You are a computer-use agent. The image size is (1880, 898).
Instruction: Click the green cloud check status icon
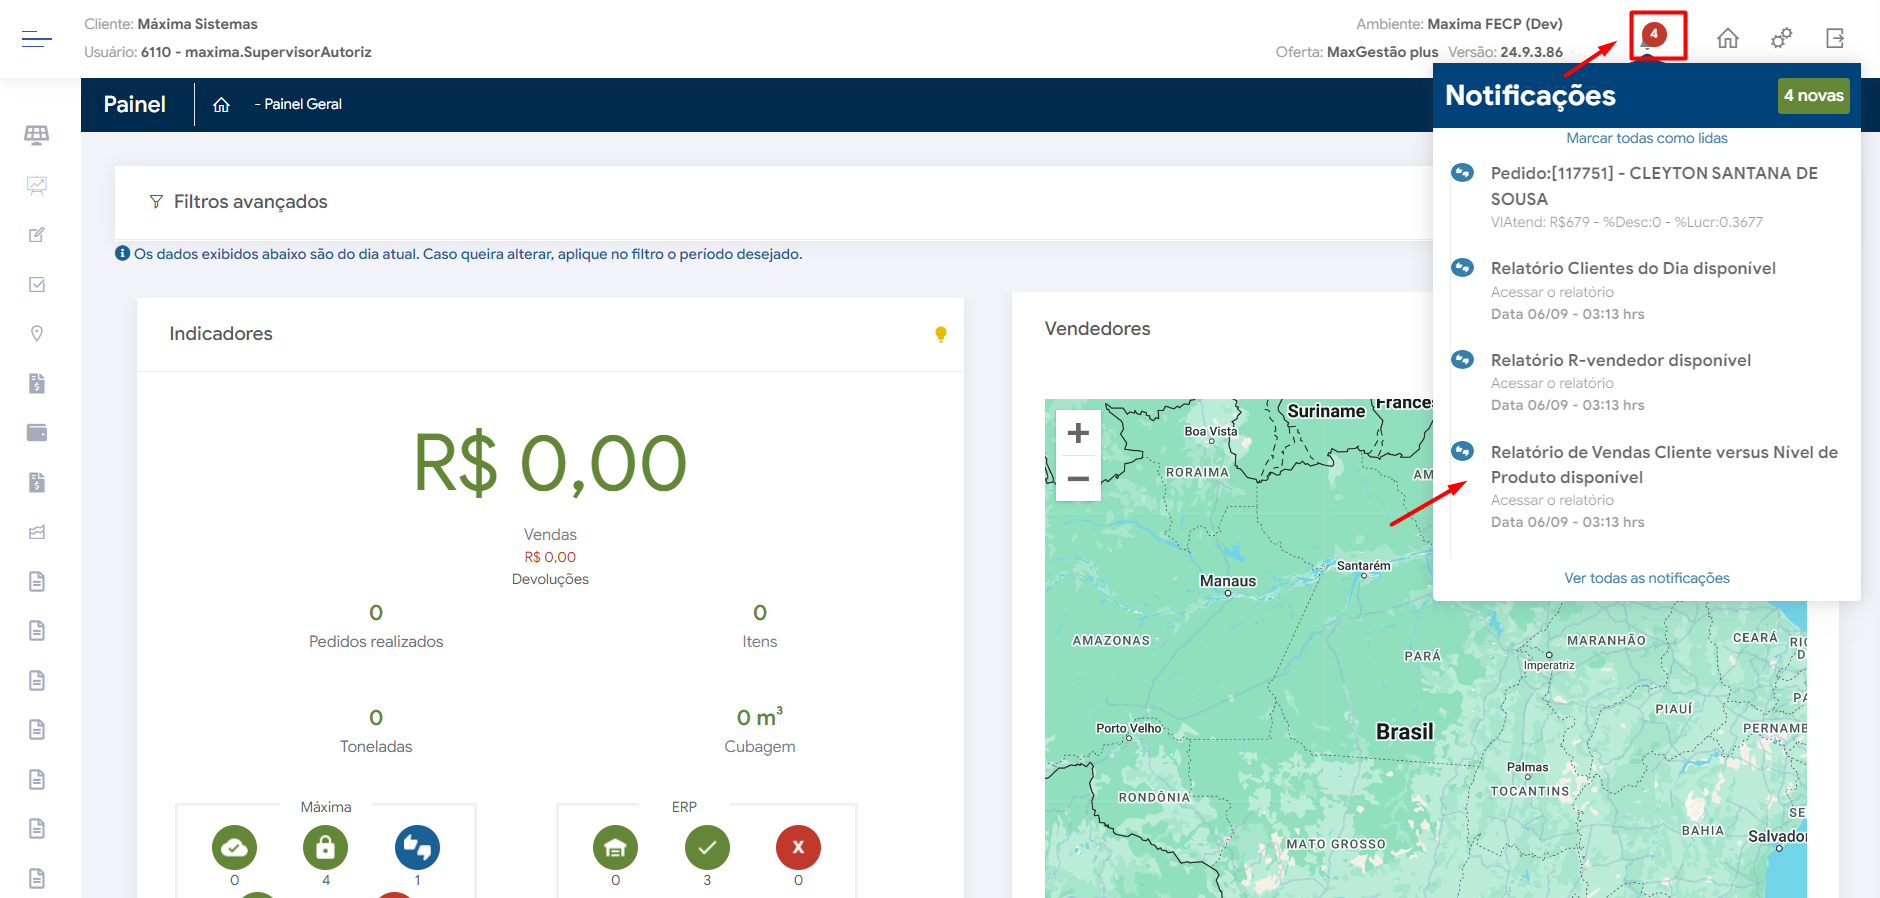click(x=234, y=848)
